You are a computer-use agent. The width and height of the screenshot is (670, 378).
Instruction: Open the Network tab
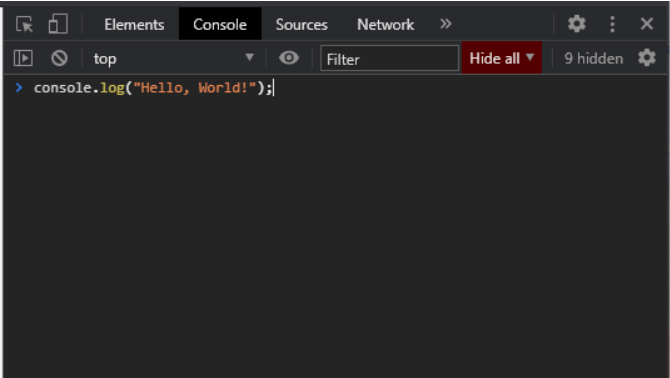pyautogui.click(x=385, y=24)
